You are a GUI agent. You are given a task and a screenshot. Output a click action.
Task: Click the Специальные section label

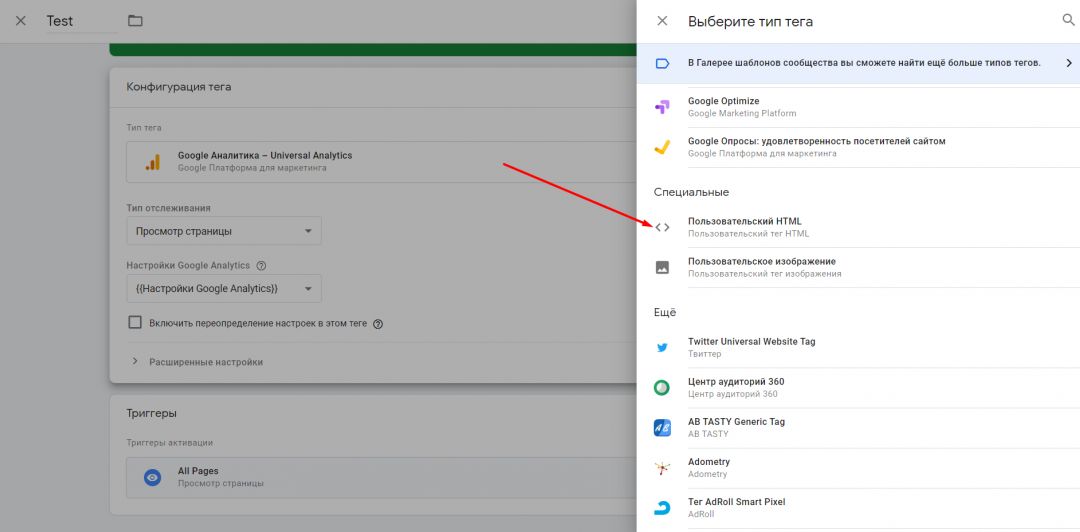pos(691,192)
